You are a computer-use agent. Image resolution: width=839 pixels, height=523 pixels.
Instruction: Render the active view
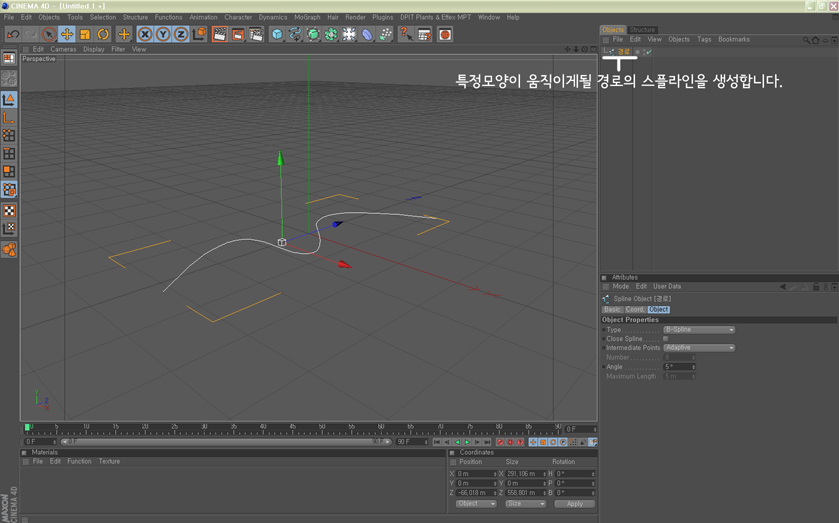[220, 34]
